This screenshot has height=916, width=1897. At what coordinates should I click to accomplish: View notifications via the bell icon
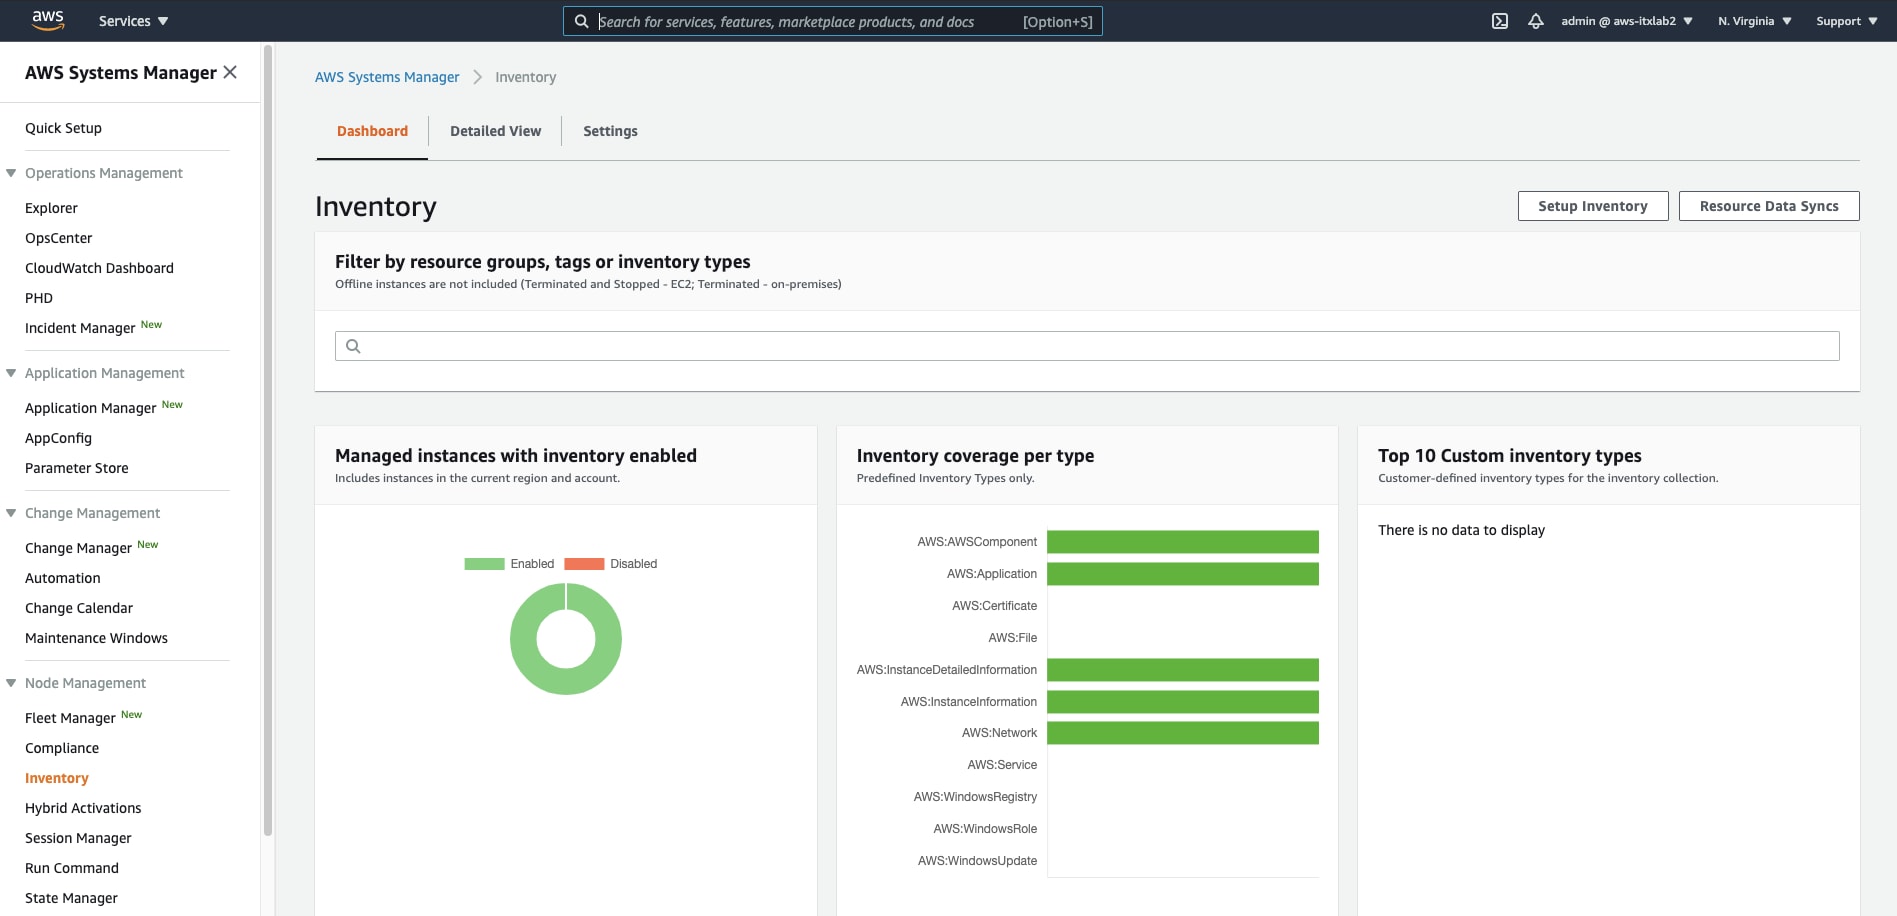click(1536, 20)
